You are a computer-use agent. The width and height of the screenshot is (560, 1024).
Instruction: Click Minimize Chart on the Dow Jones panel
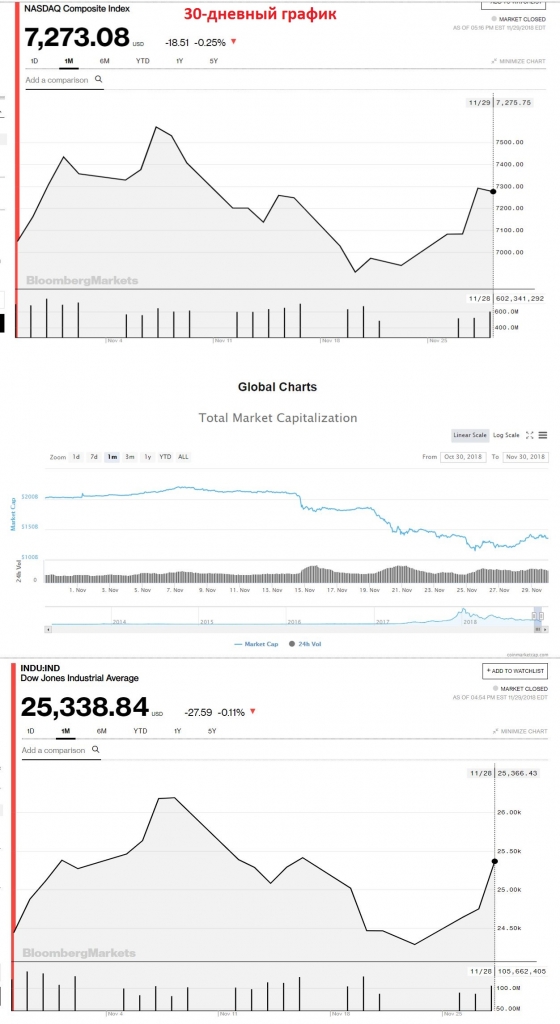pyautogui.click(x=520, y=731)
